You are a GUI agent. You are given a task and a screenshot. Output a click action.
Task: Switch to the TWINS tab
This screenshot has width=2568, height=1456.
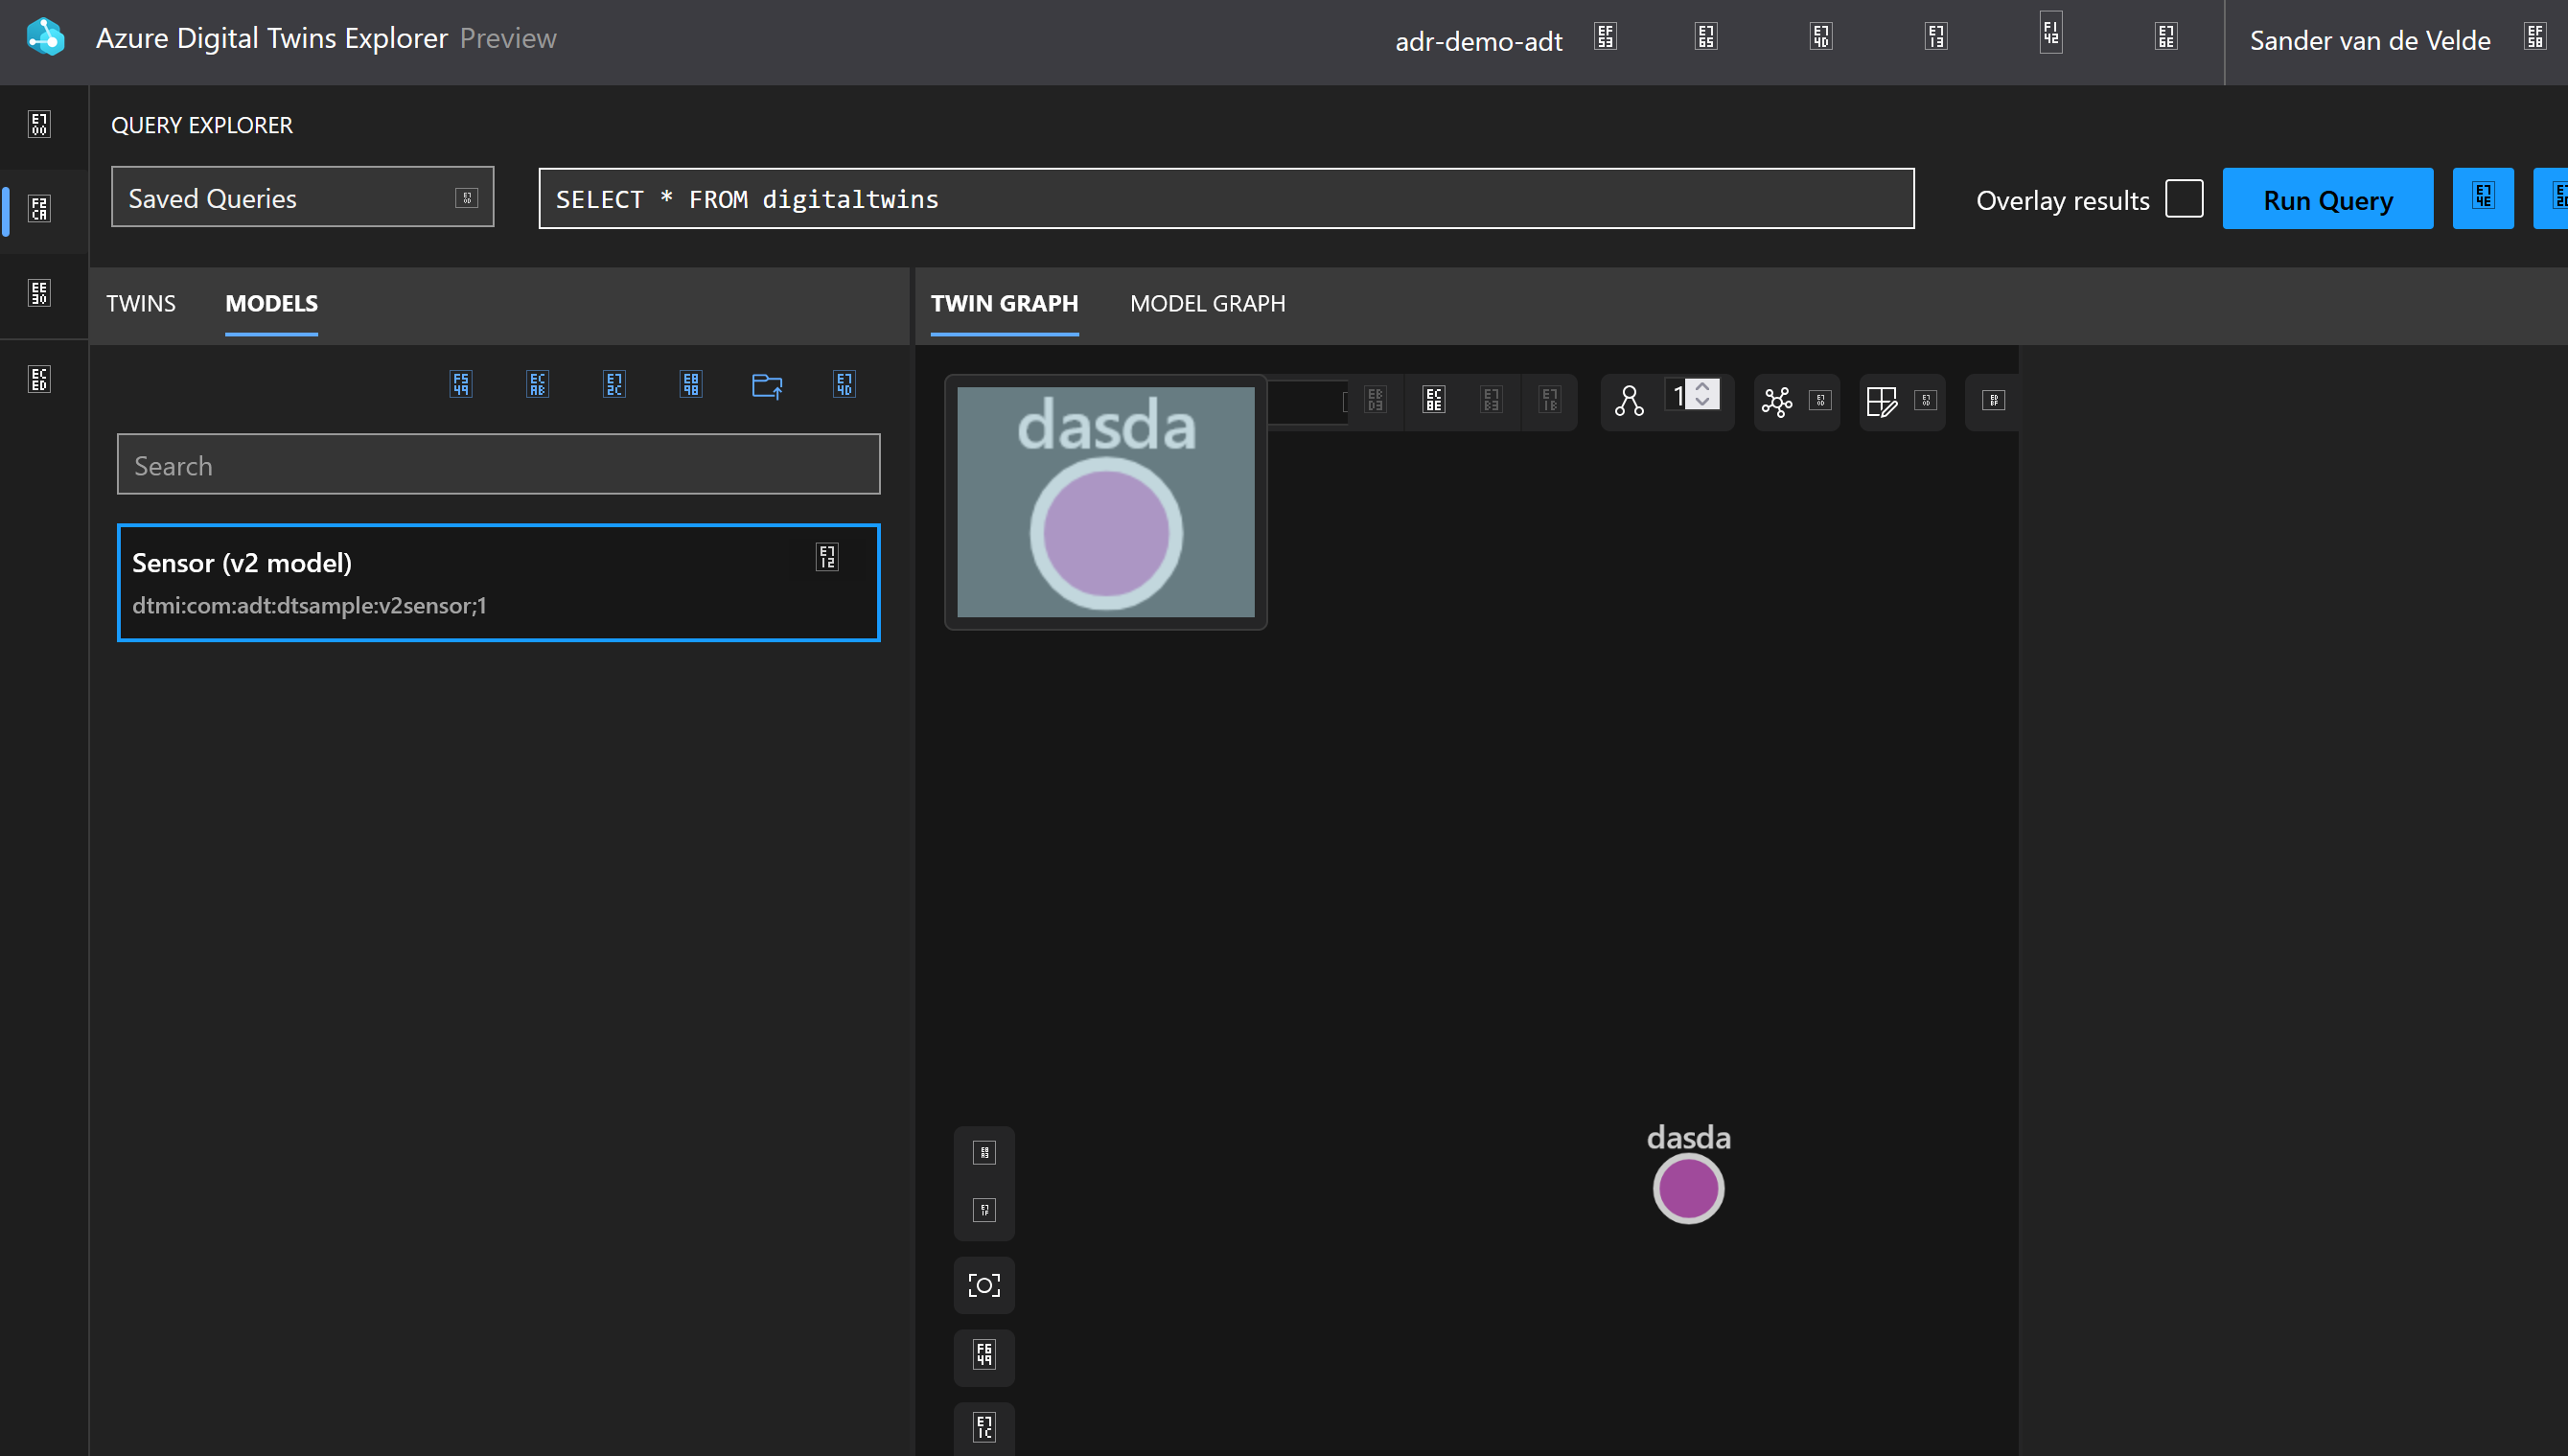click(x=141, y=303)
